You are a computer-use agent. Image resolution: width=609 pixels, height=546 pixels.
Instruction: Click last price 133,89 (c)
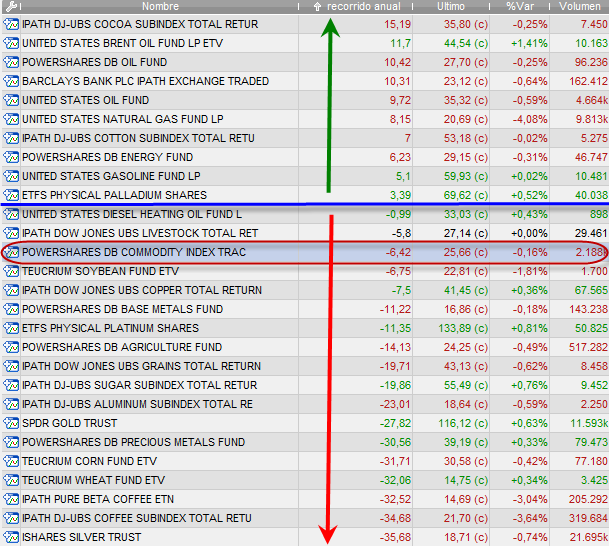[463, 329]
